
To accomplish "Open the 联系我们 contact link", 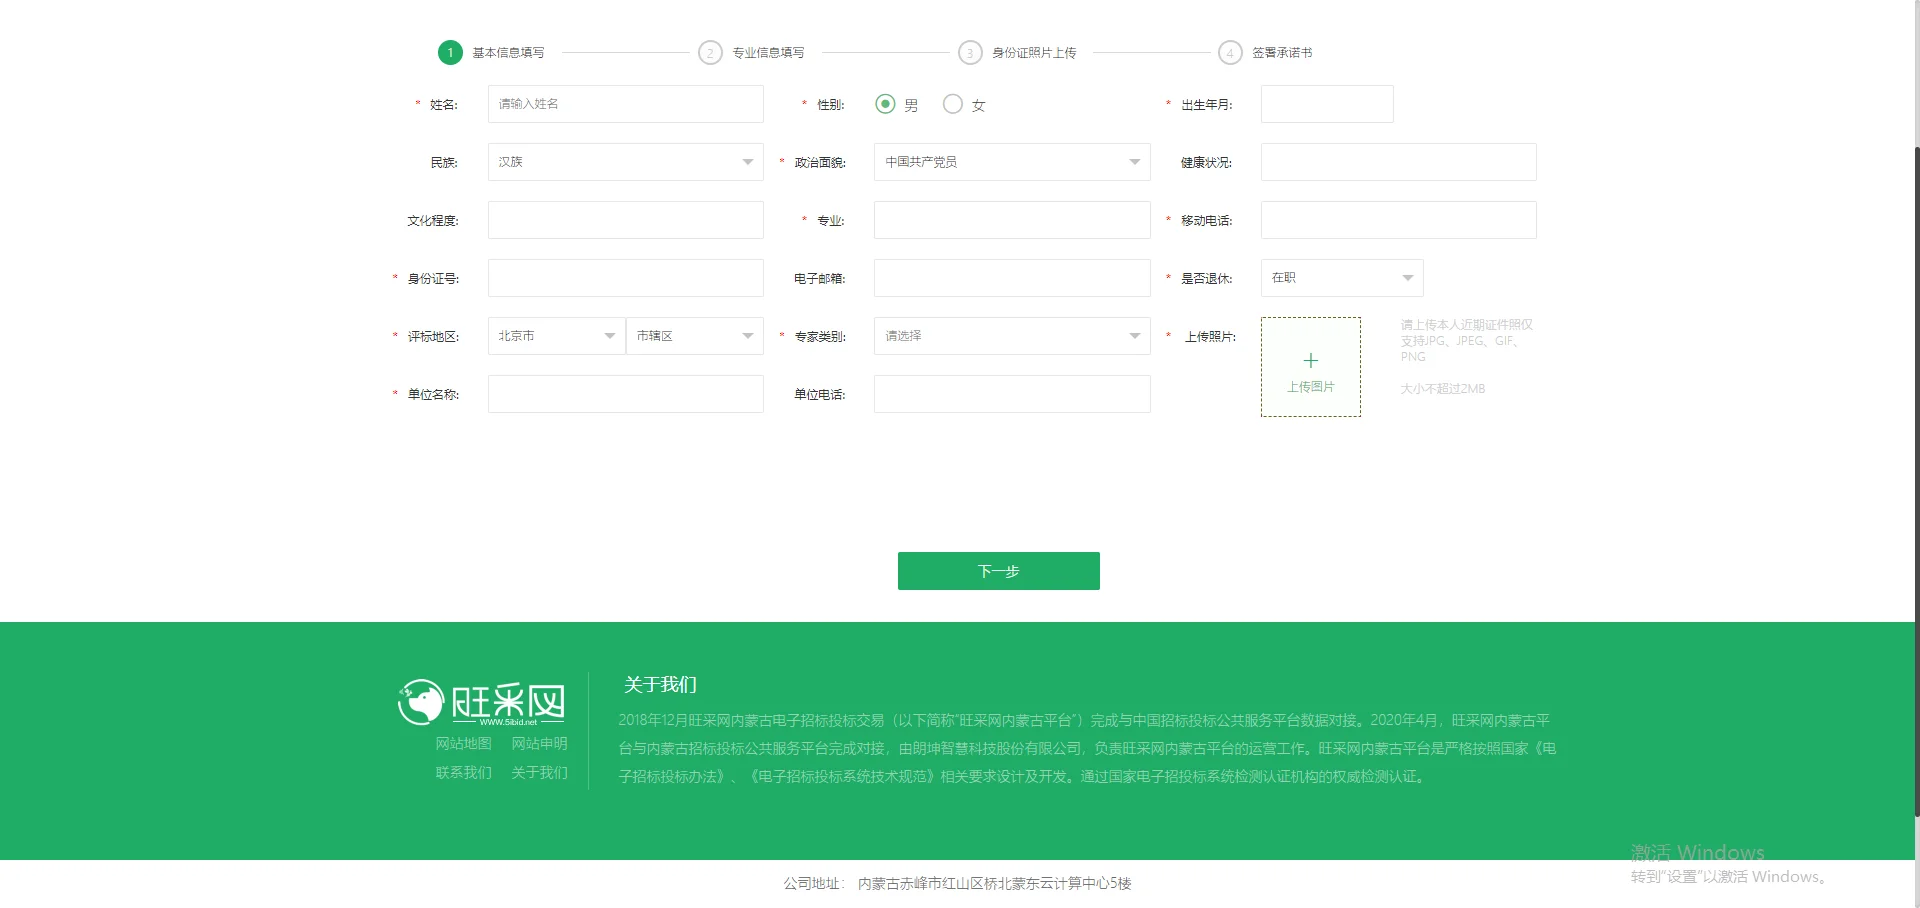I will pos(463,773).
